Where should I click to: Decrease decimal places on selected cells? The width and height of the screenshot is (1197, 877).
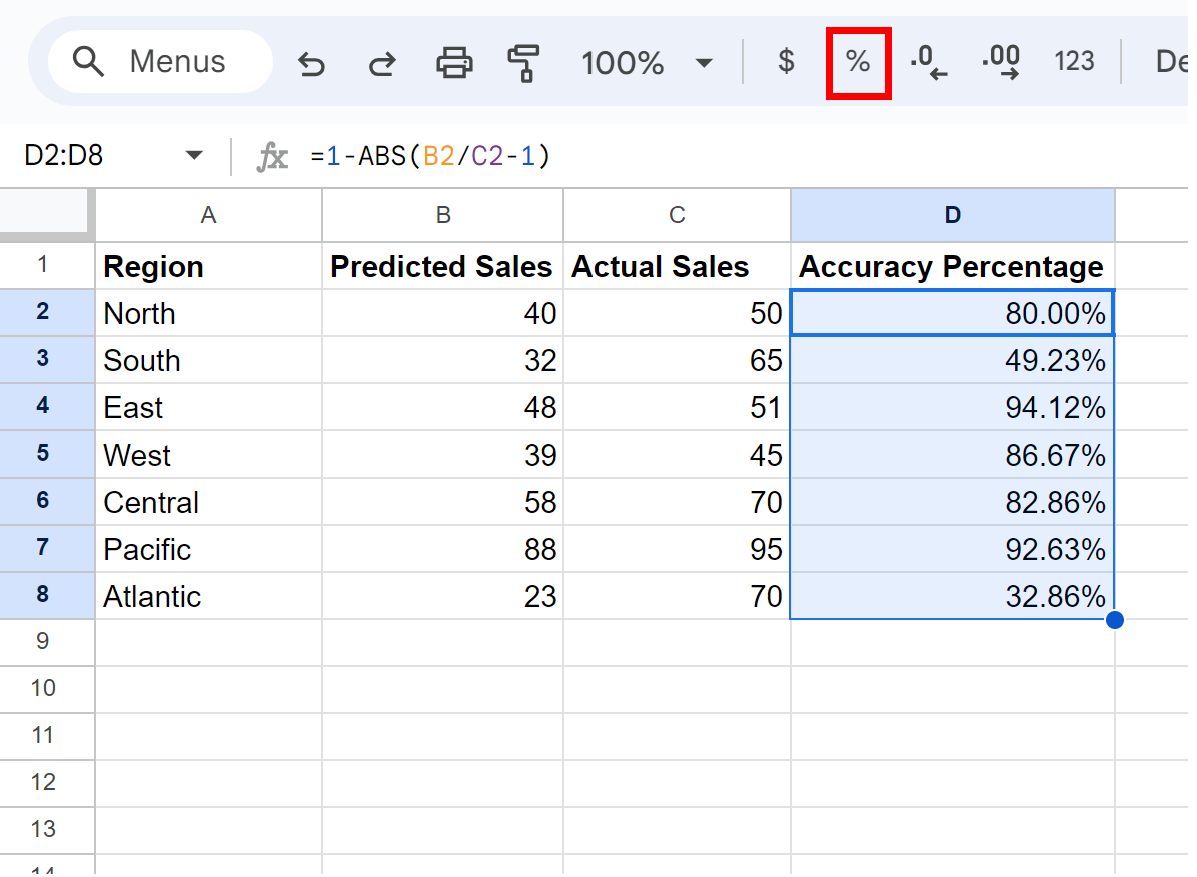coord(929,61)
